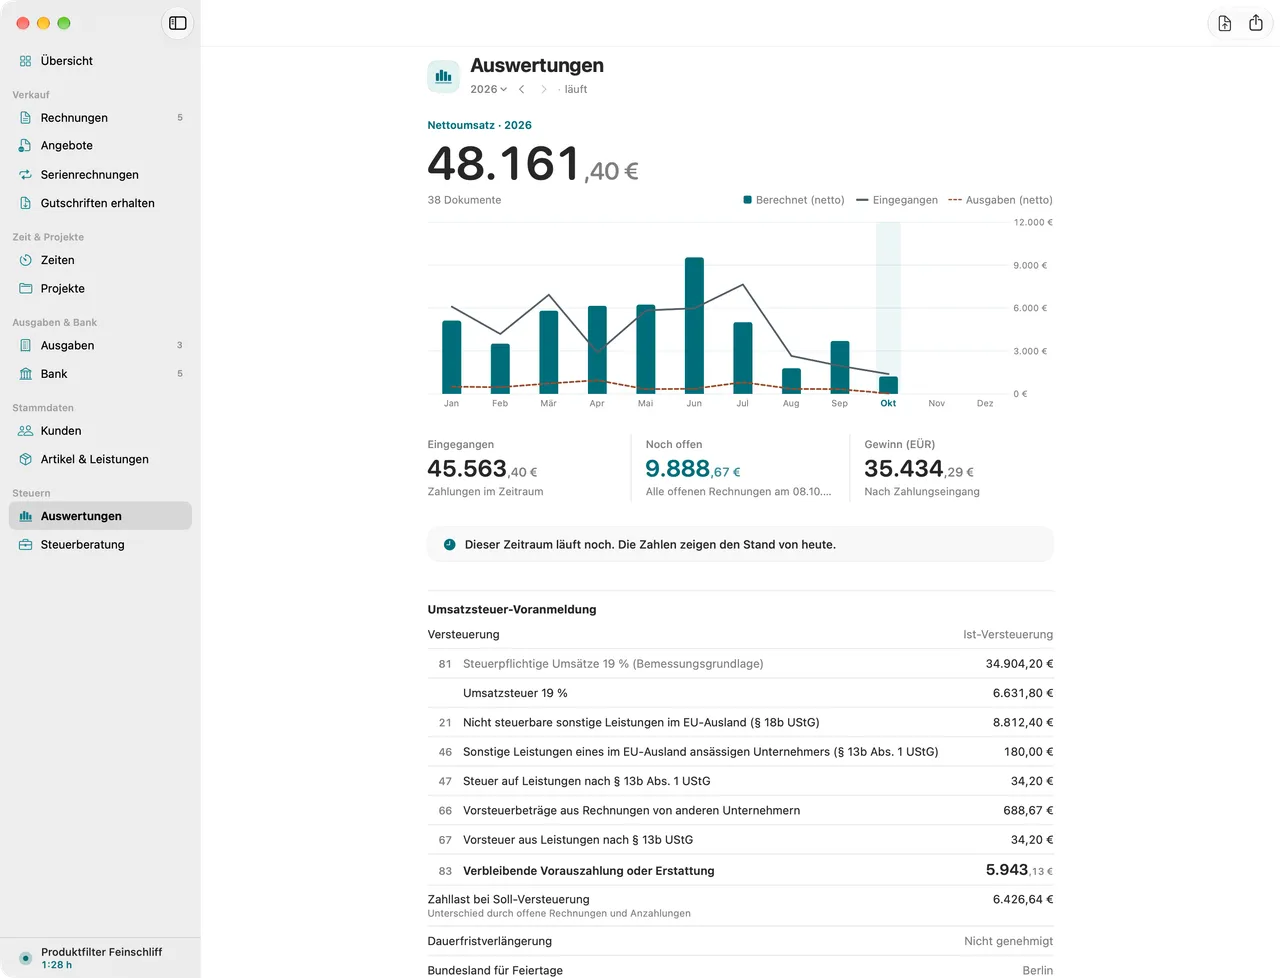This screenshot has width=1280, height=978.
Task: Click the Kunden people icon
Action: pos(26,431)
